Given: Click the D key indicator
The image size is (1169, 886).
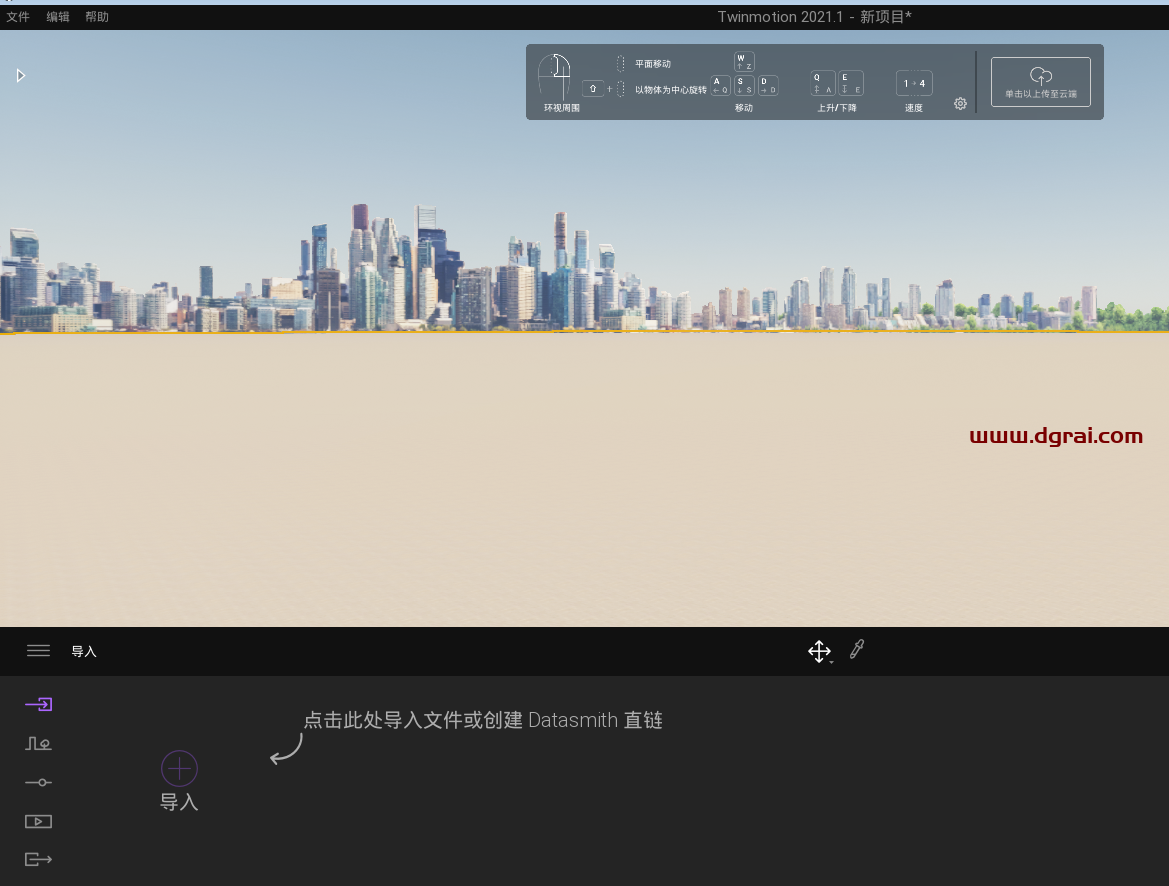Looking at the screenshot, I should (768, 85).
